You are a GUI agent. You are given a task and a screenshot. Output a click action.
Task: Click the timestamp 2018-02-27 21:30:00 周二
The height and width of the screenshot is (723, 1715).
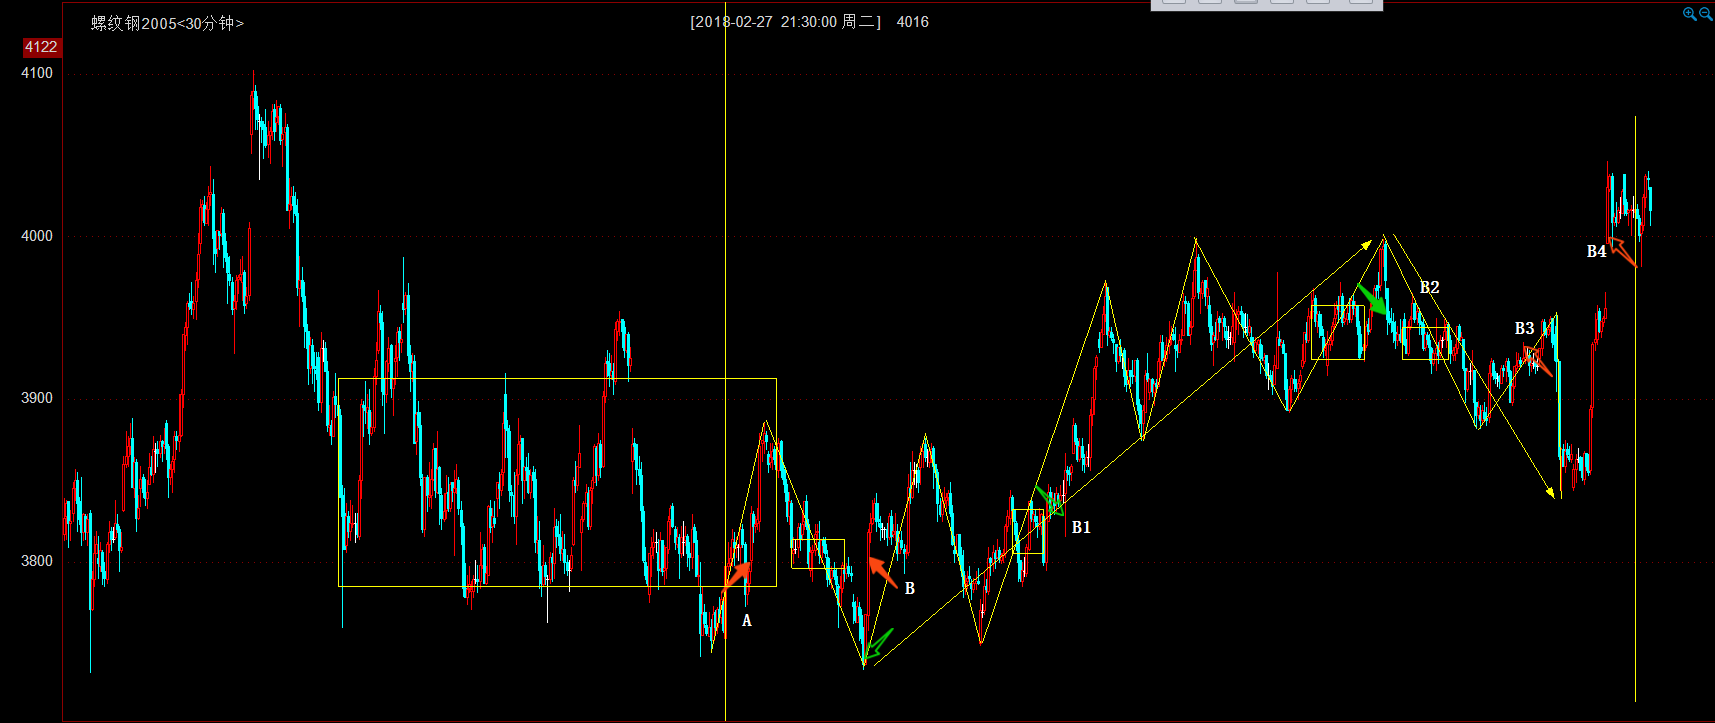pos(785,22)
